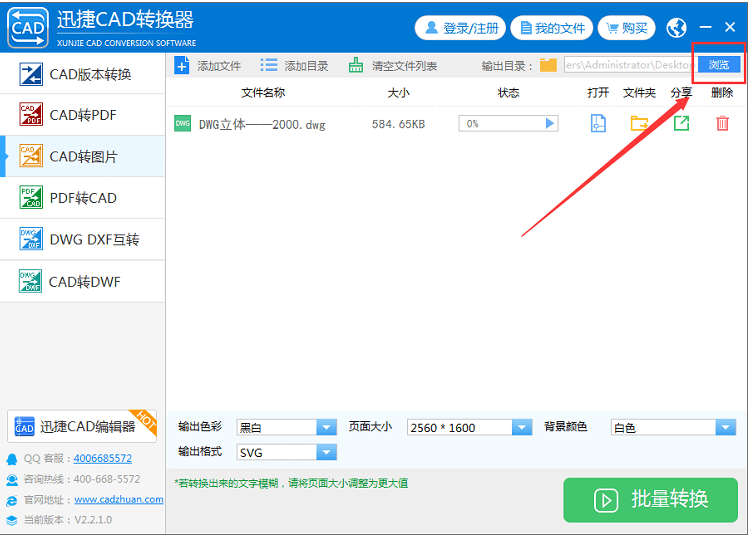Click the 清空文件列表 label
The height and width of the screenshot is (538, 752).
coord(404,66)
